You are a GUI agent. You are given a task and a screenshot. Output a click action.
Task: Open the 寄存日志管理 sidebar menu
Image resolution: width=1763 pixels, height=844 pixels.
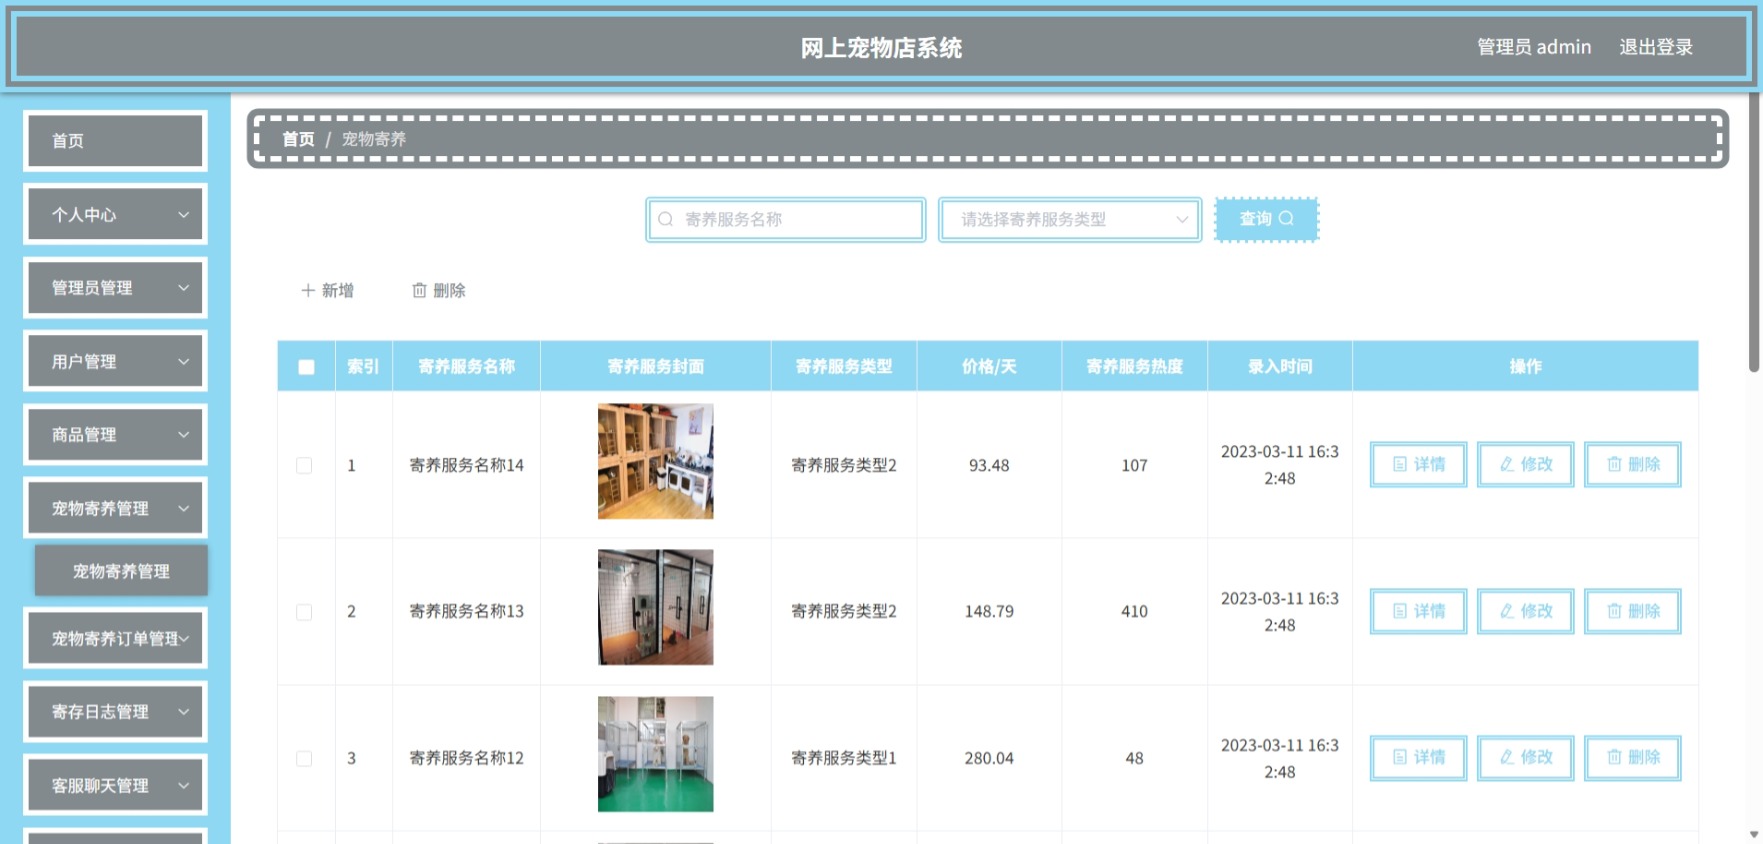pos(115,712)
